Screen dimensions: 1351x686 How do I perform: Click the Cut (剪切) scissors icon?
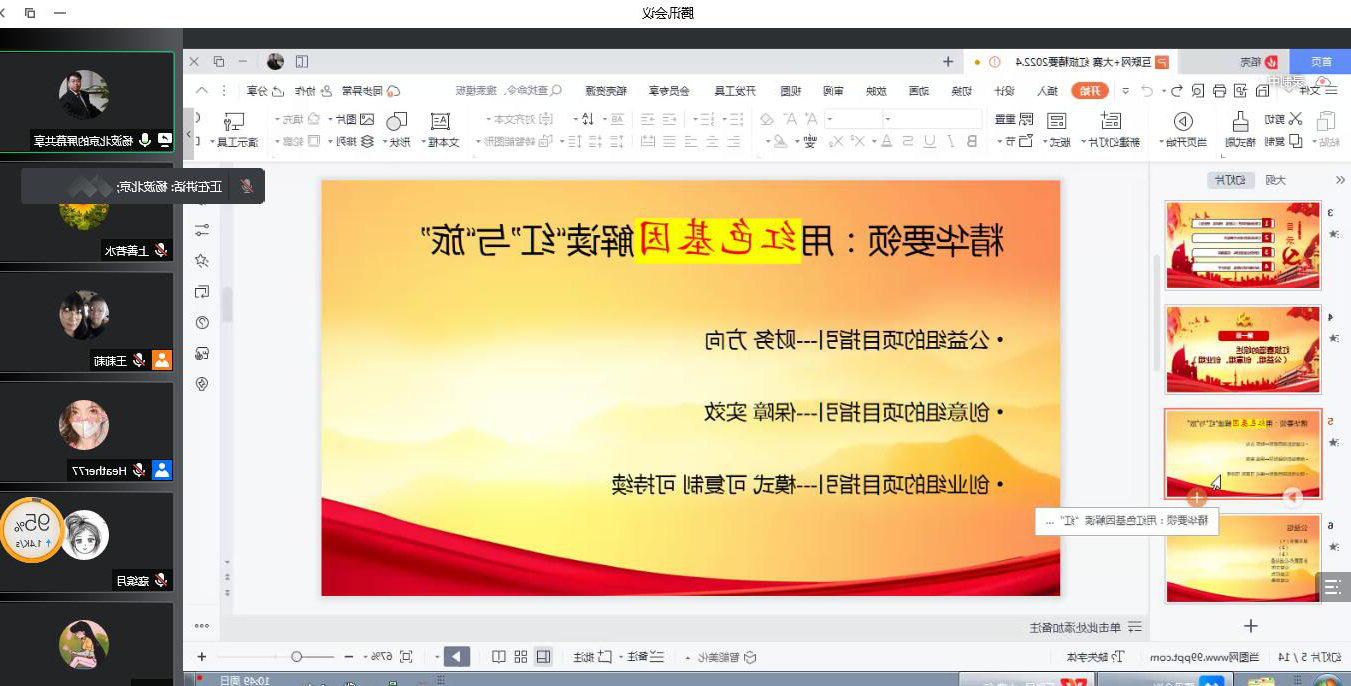click(x=1296, y=119)
